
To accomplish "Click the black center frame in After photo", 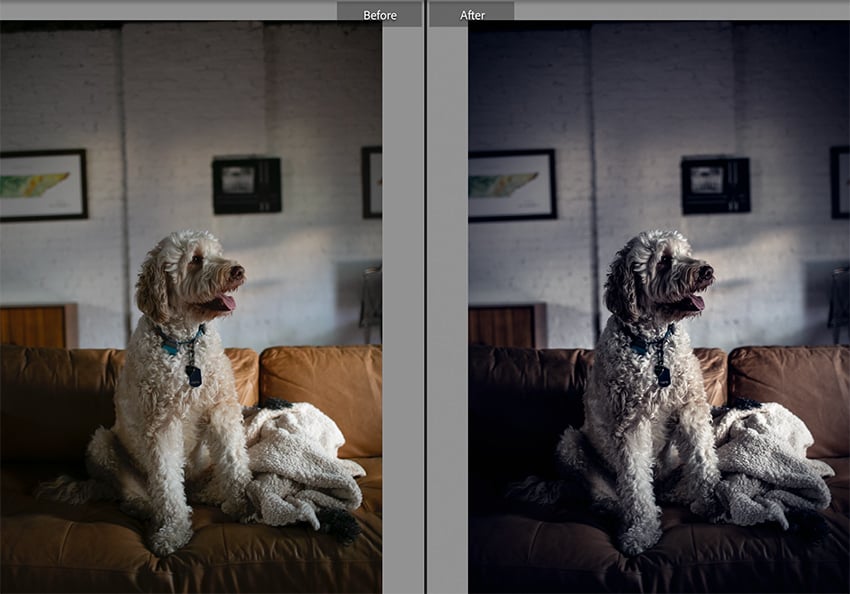I will (716, 185).
